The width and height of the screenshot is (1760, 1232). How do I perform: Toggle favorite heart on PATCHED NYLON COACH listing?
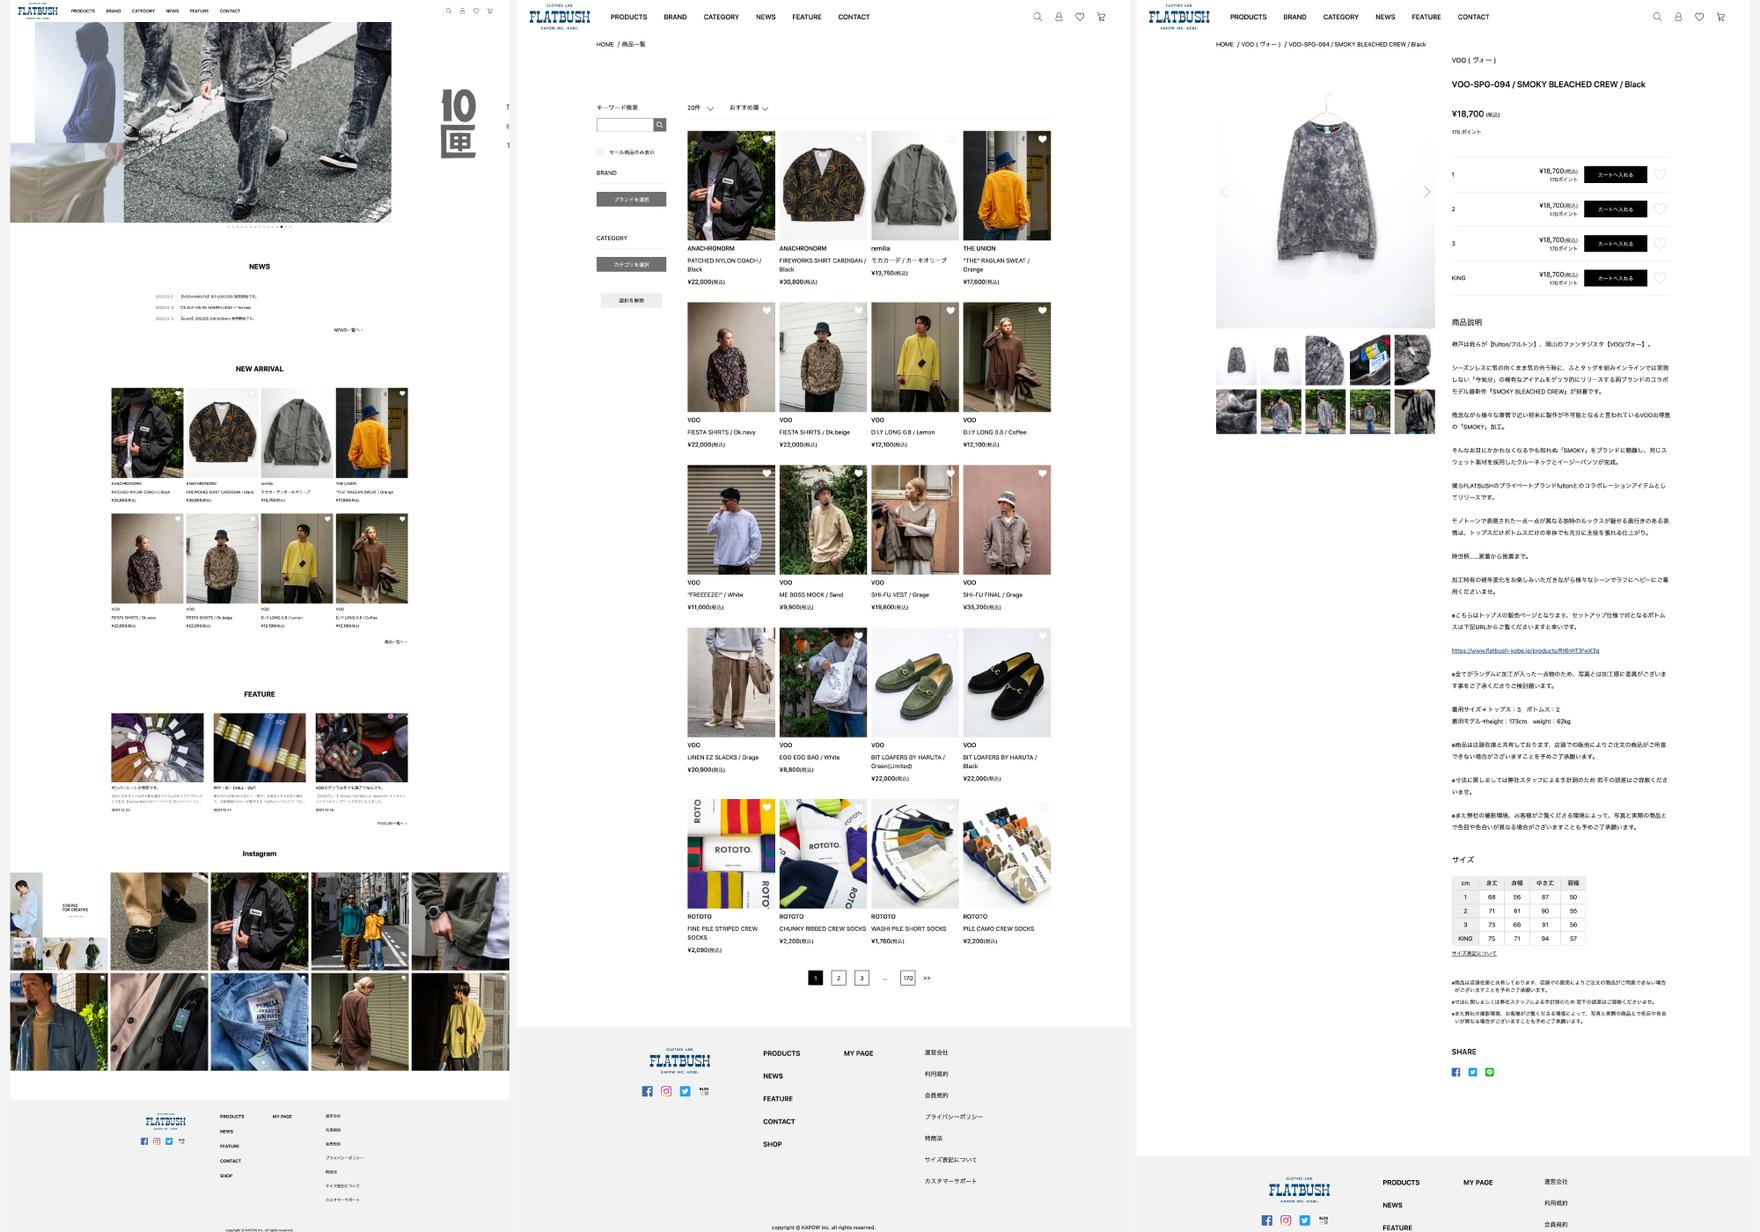point(767,139)
